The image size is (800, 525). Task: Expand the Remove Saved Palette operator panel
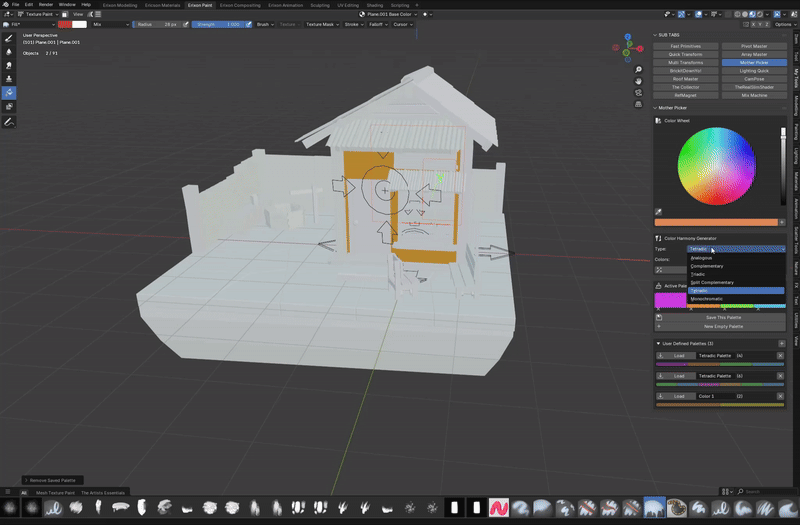[x=52, y=480]
